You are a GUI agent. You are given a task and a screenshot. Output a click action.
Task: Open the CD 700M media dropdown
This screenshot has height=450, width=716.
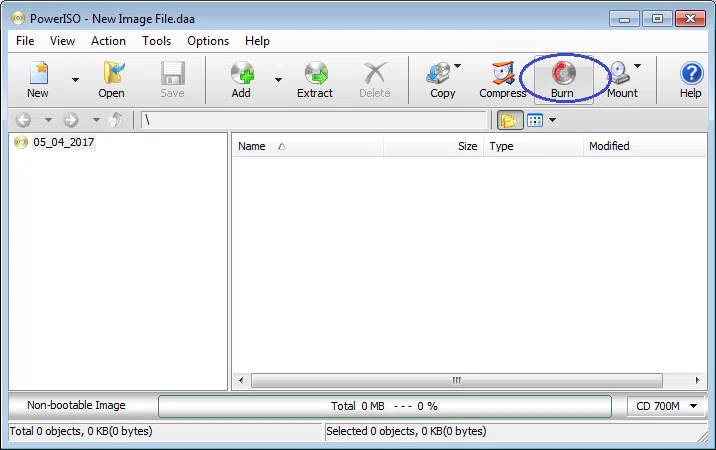667,406
